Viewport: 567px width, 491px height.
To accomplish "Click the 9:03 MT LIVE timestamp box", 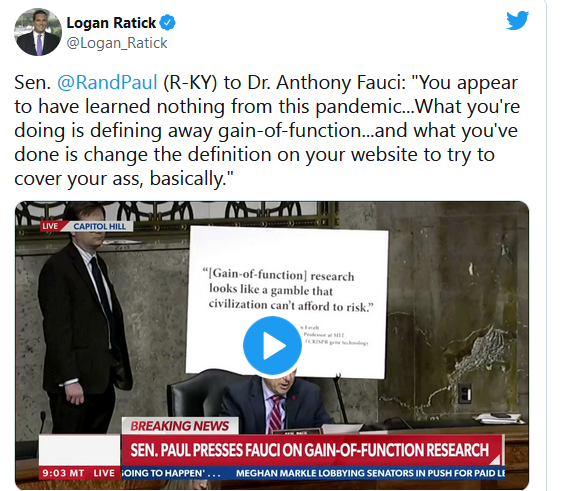I will point(80,473).
